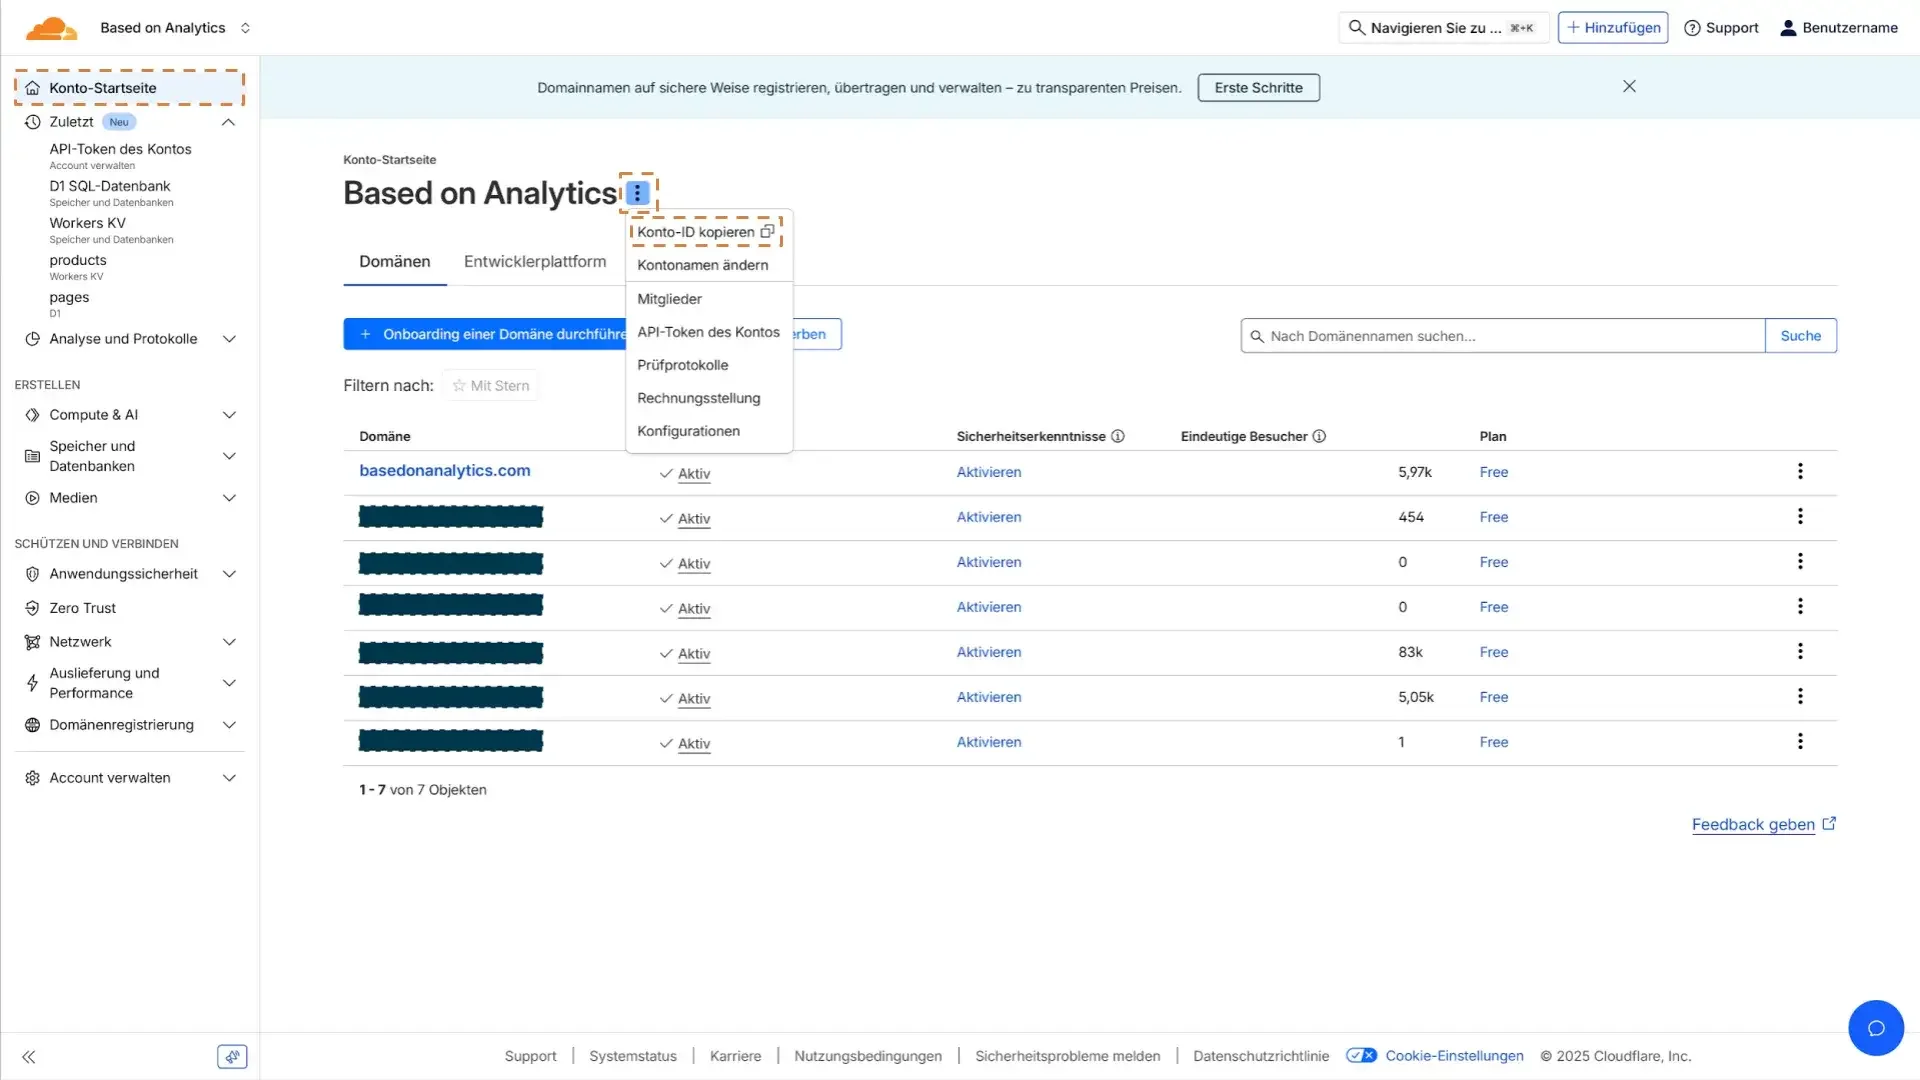Image resolution: width=1920 pixels, height=1080 pixels.
Task: Collapse the Zuletzt recent items section
Action: pos(228,122)
